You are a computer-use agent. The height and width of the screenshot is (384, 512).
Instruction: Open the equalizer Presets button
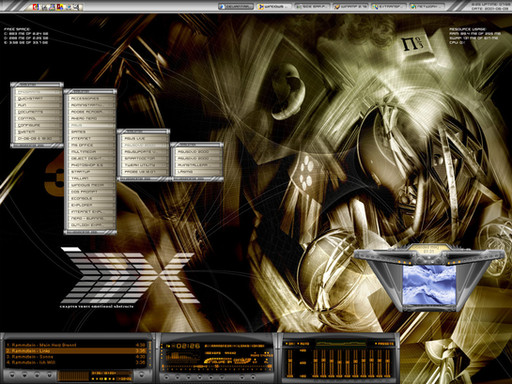tap(385, 344)
